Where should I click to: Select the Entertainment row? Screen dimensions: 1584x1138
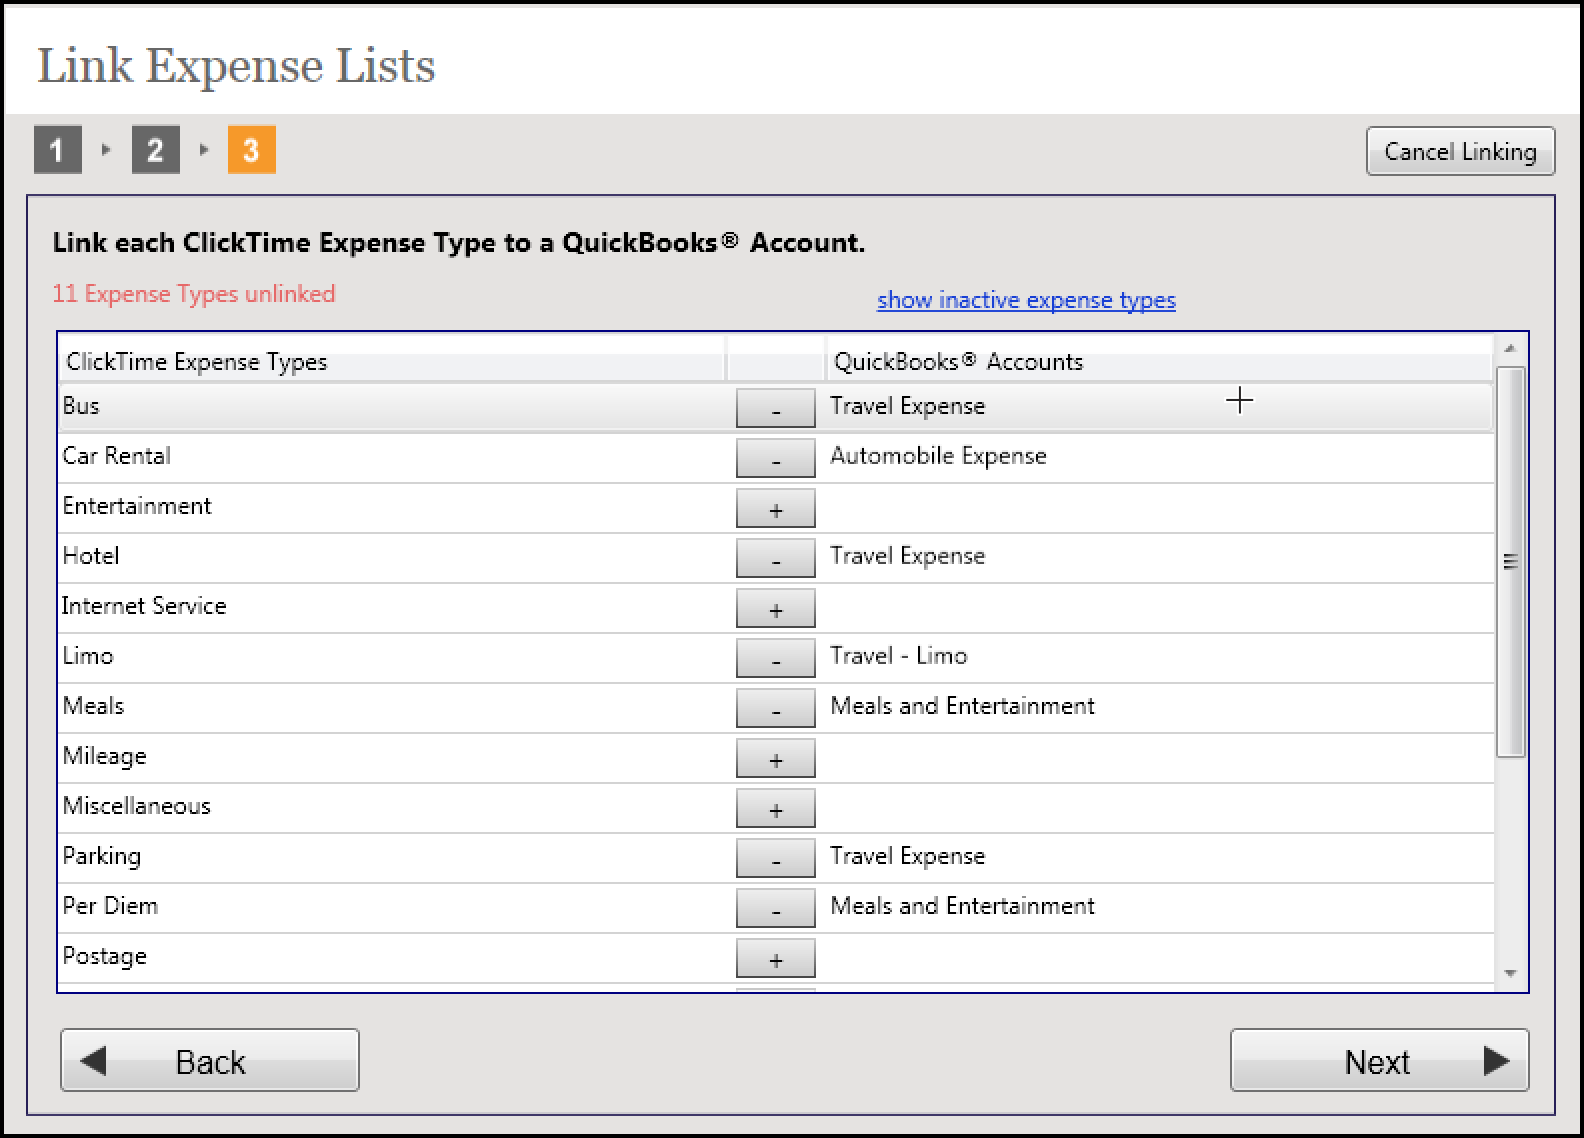pos(775,507)
